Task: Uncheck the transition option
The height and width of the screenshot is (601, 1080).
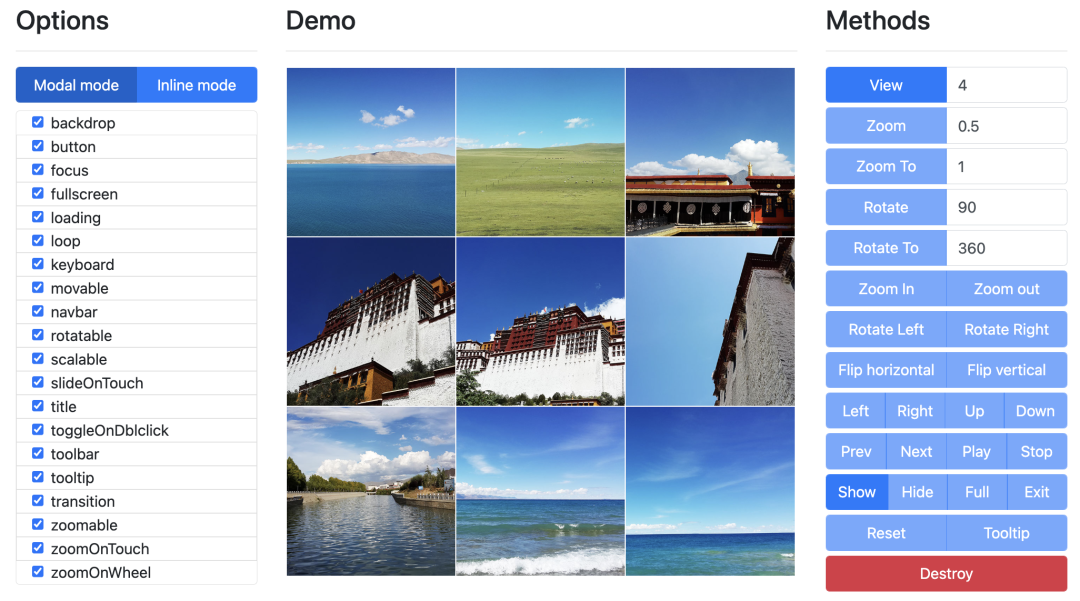Action: (38, 500)
